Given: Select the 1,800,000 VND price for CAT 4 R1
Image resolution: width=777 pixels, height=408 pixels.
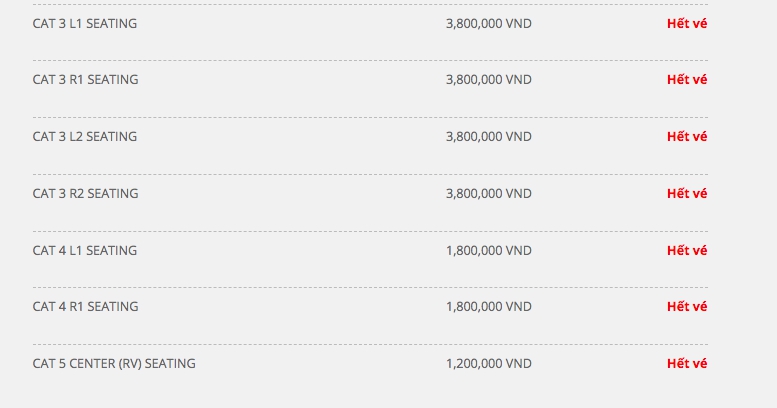Looking at the screenshot, I should [488, 307].
